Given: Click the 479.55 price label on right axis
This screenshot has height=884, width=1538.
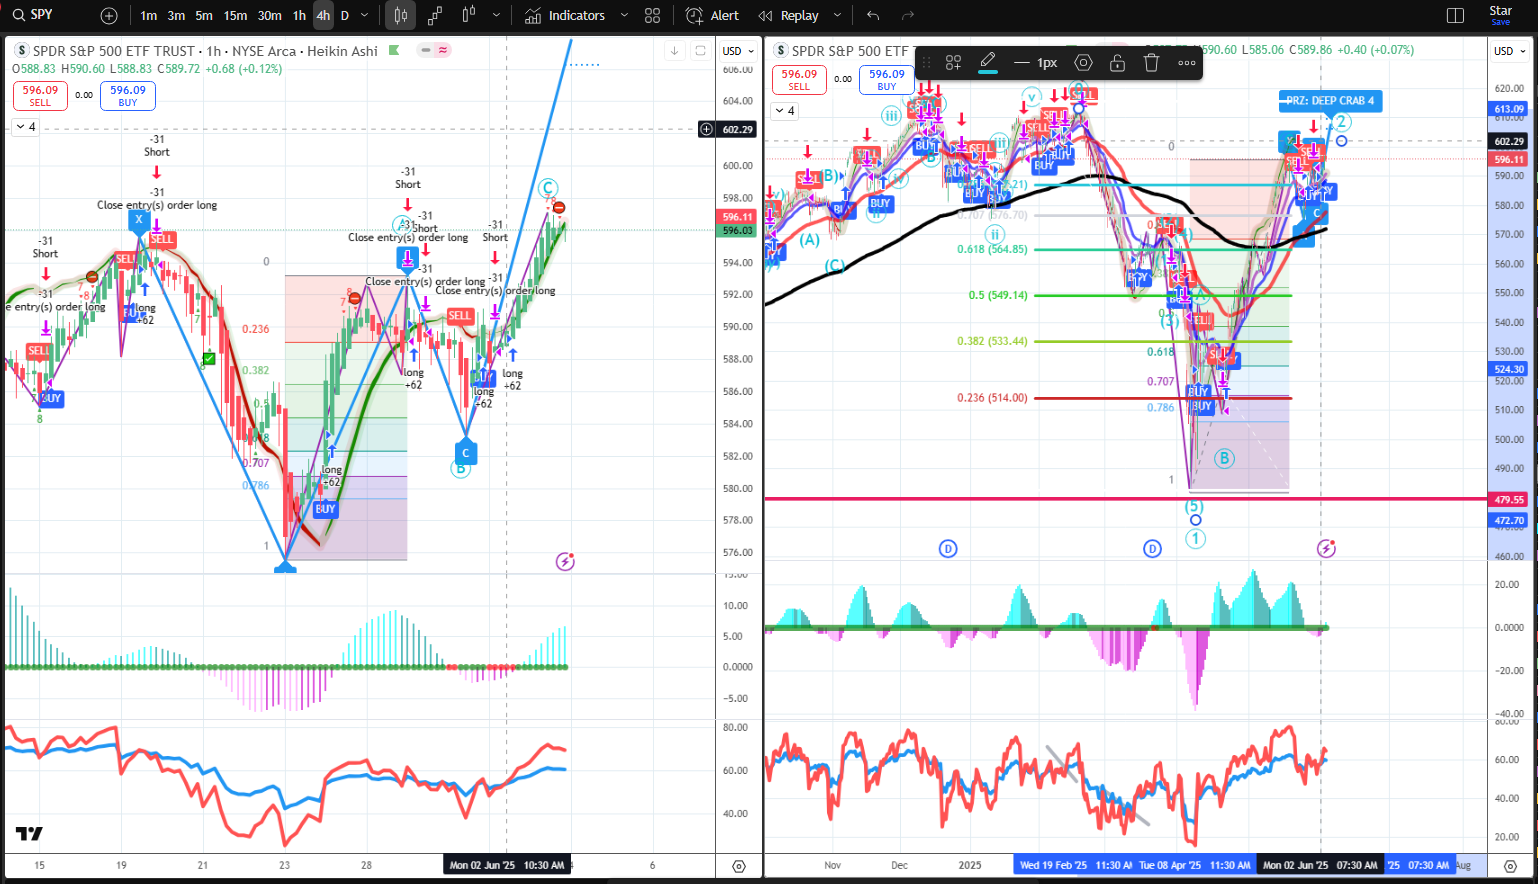Looking at the screenshot, I should point(1509,499).
